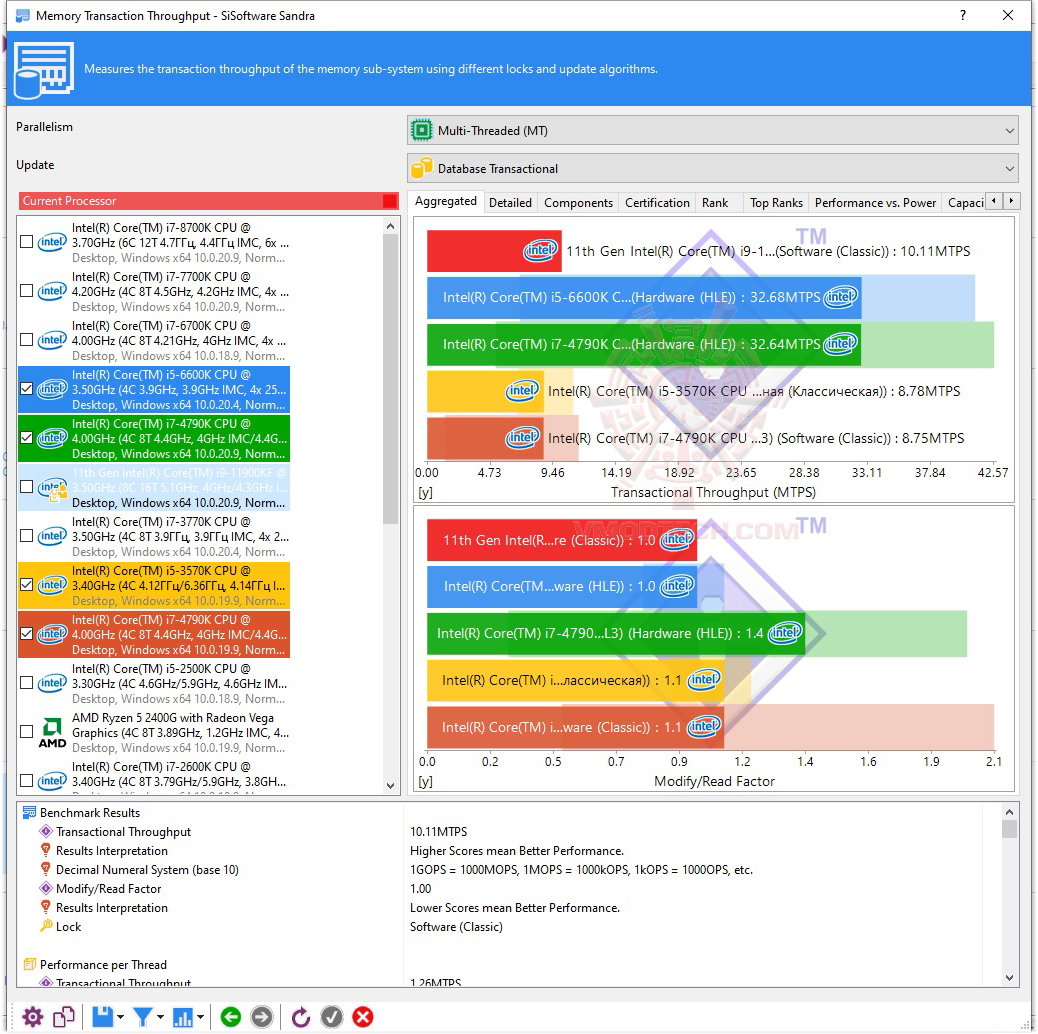The height and width of the screenshot is (1034, 1038).
Task: Check the i7-3770K CPU checkbox
Action: [26, 536]
